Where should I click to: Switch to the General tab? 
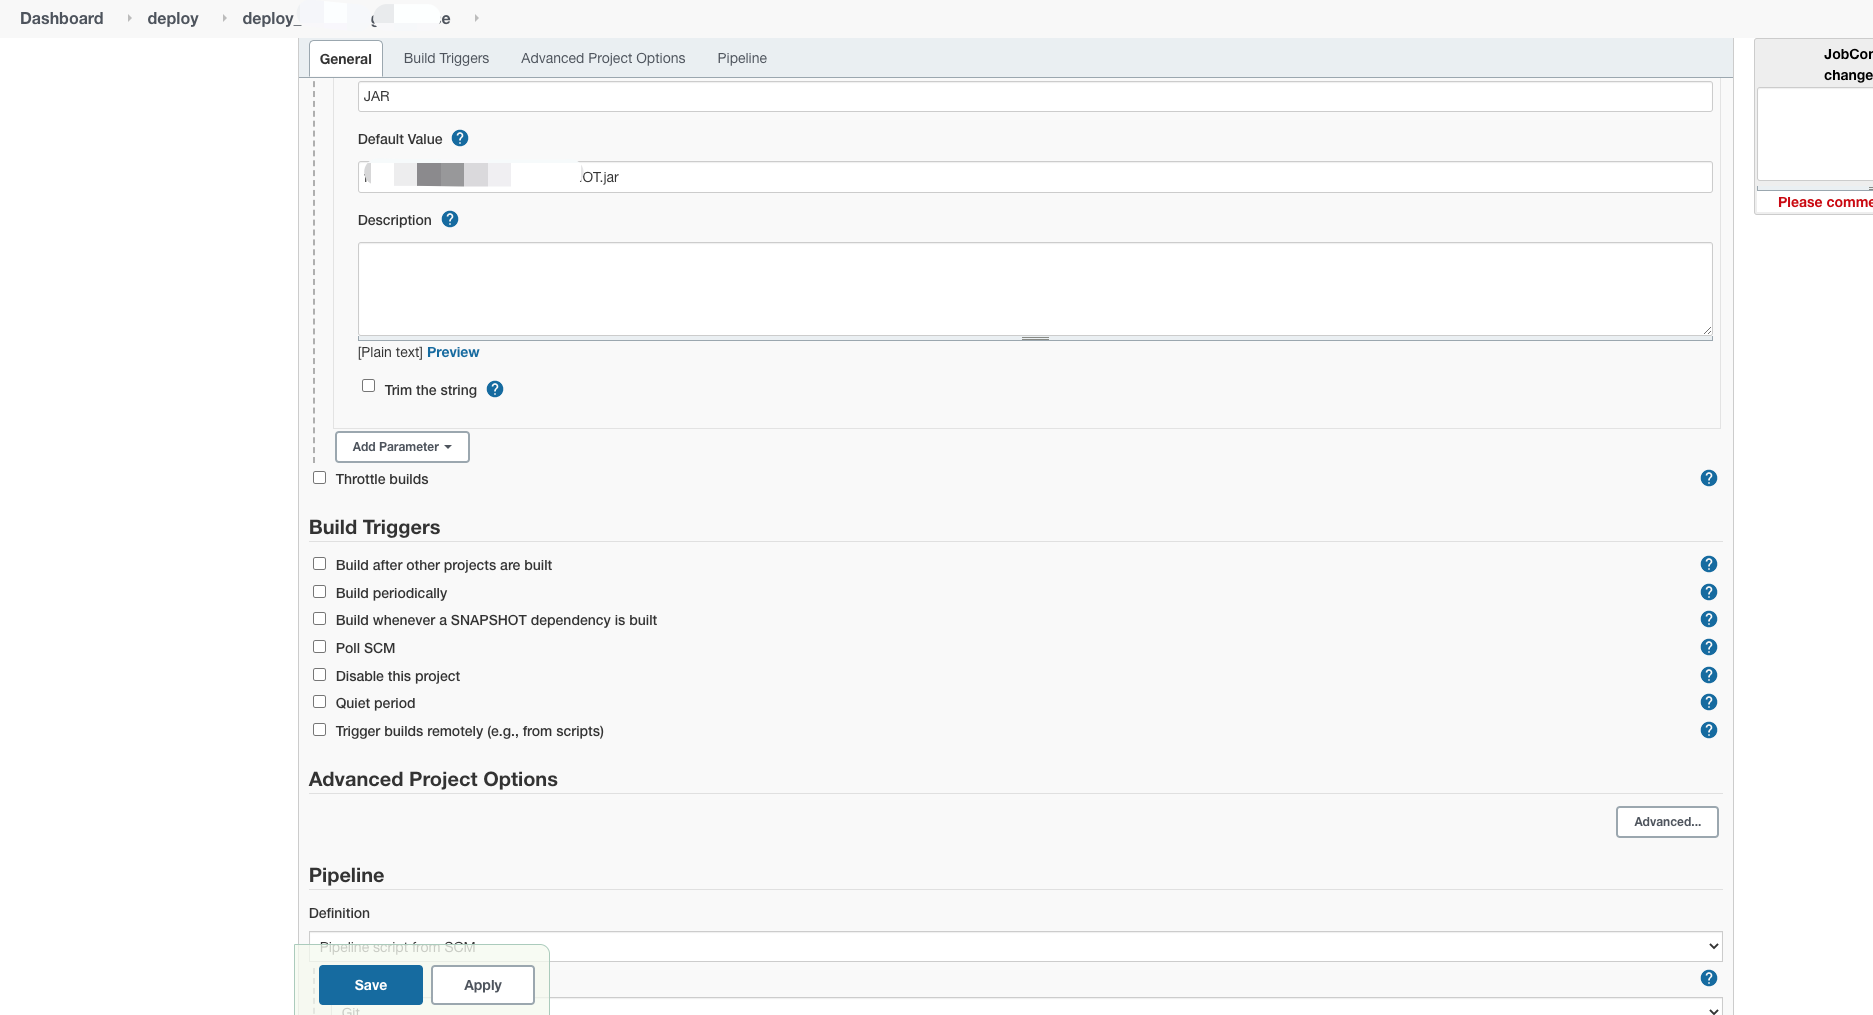coord(346,59)
